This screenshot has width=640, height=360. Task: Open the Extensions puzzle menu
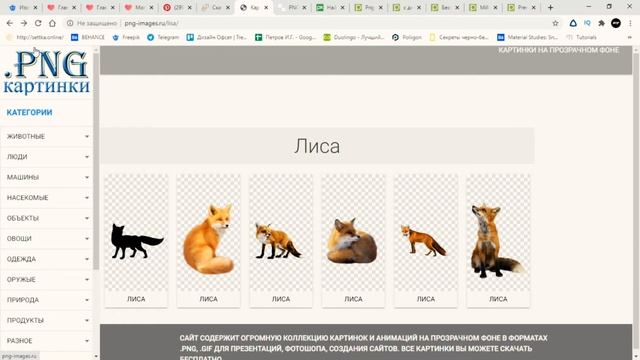point(601,23)
